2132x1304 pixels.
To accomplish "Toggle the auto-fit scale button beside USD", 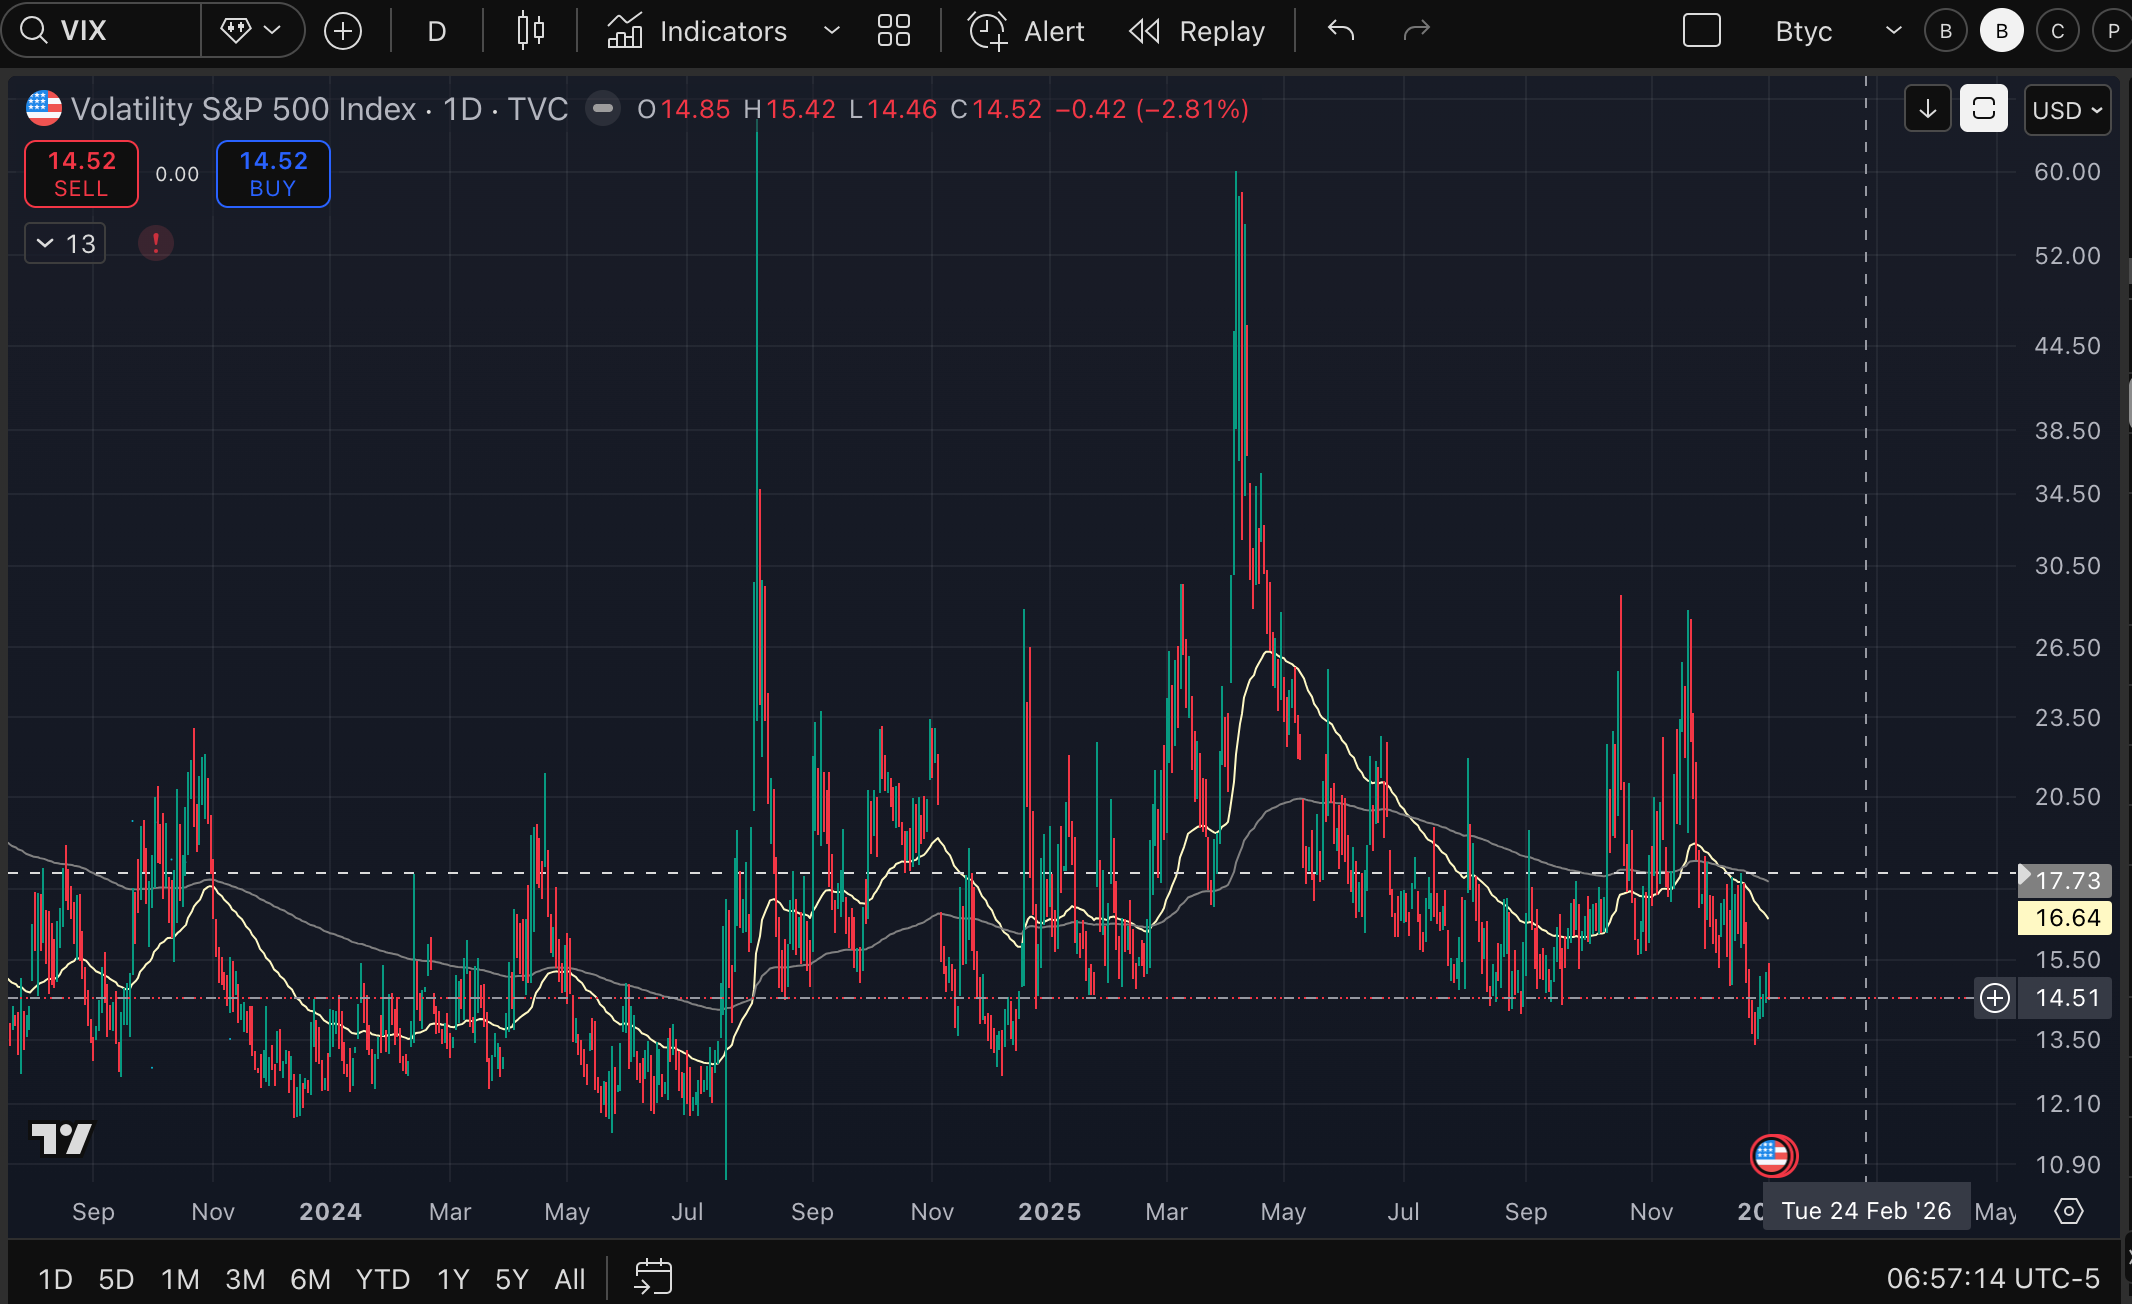I will [1983, 109].
